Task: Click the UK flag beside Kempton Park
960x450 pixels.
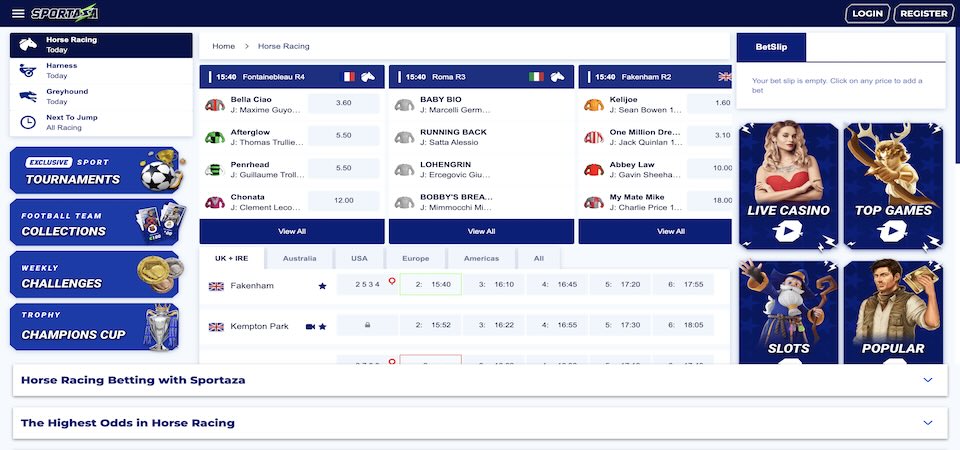Action: 216,327
